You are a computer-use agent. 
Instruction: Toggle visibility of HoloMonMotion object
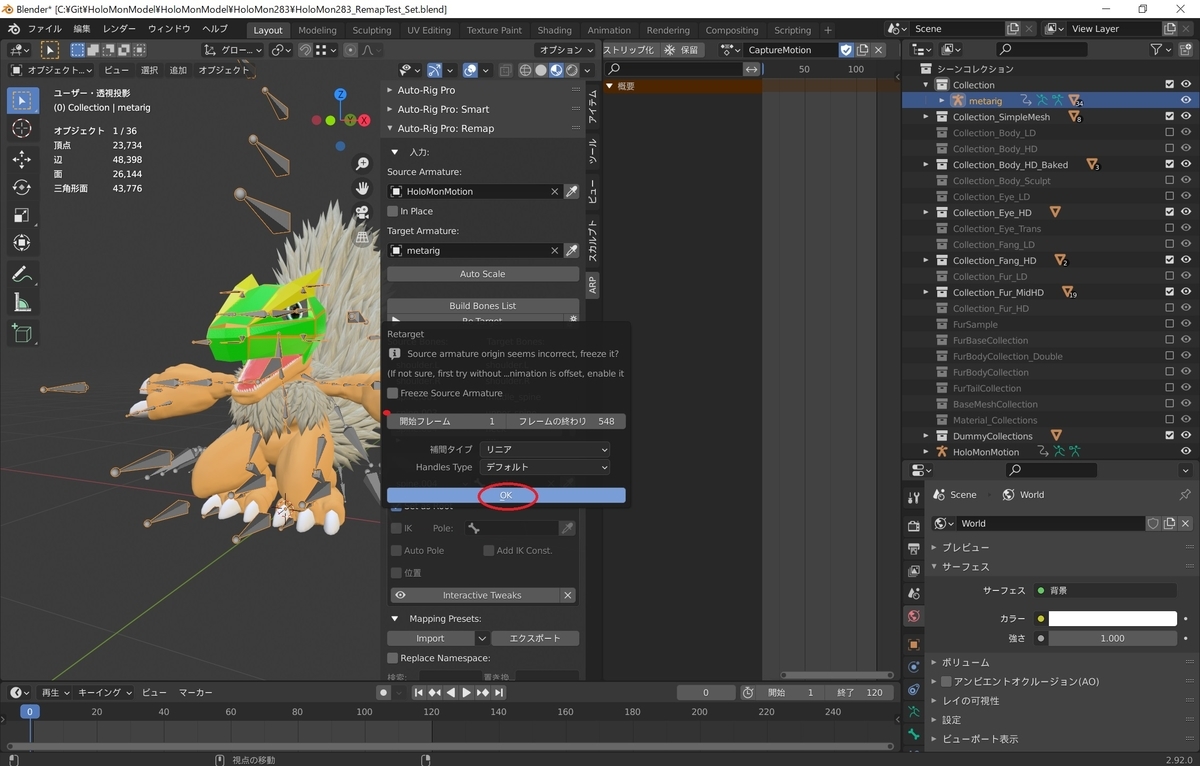tap(1186, 452)
